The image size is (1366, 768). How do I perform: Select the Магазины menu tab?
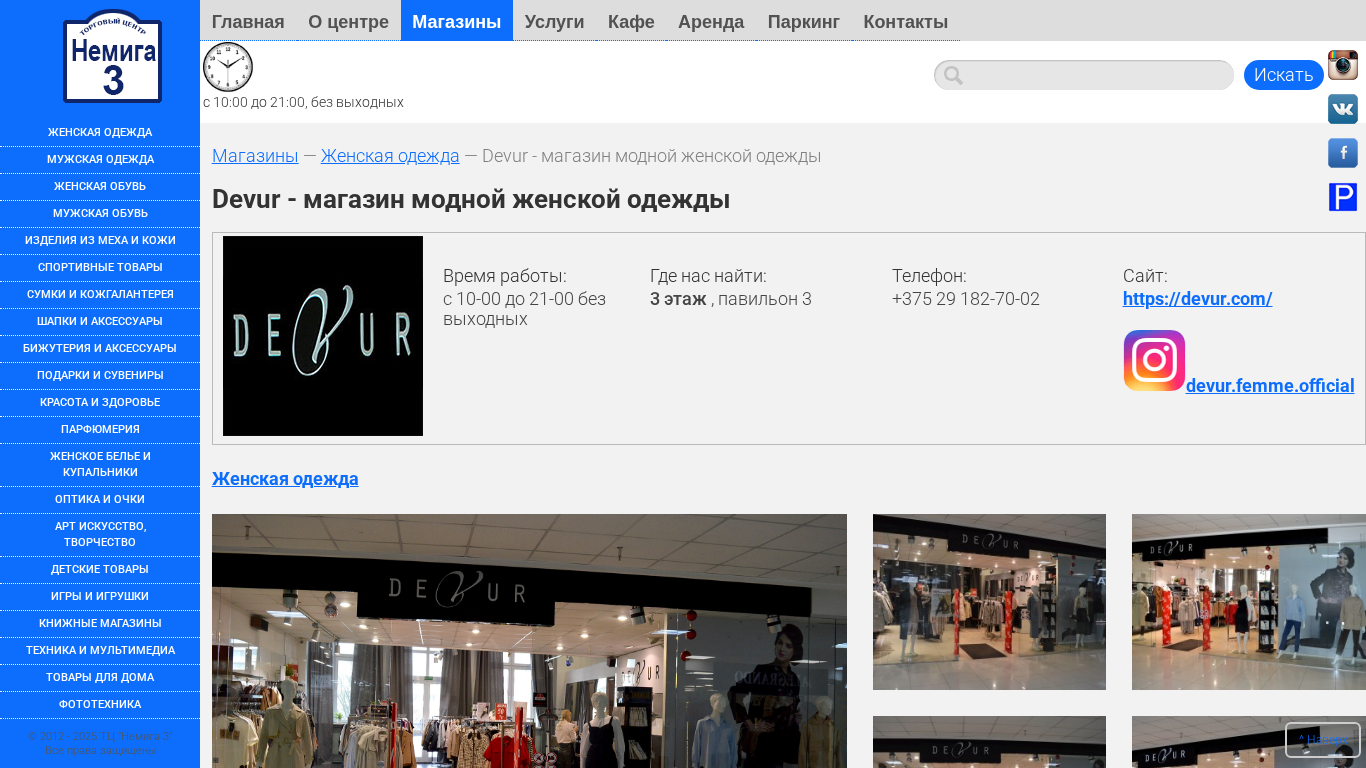tap(457, 21)
